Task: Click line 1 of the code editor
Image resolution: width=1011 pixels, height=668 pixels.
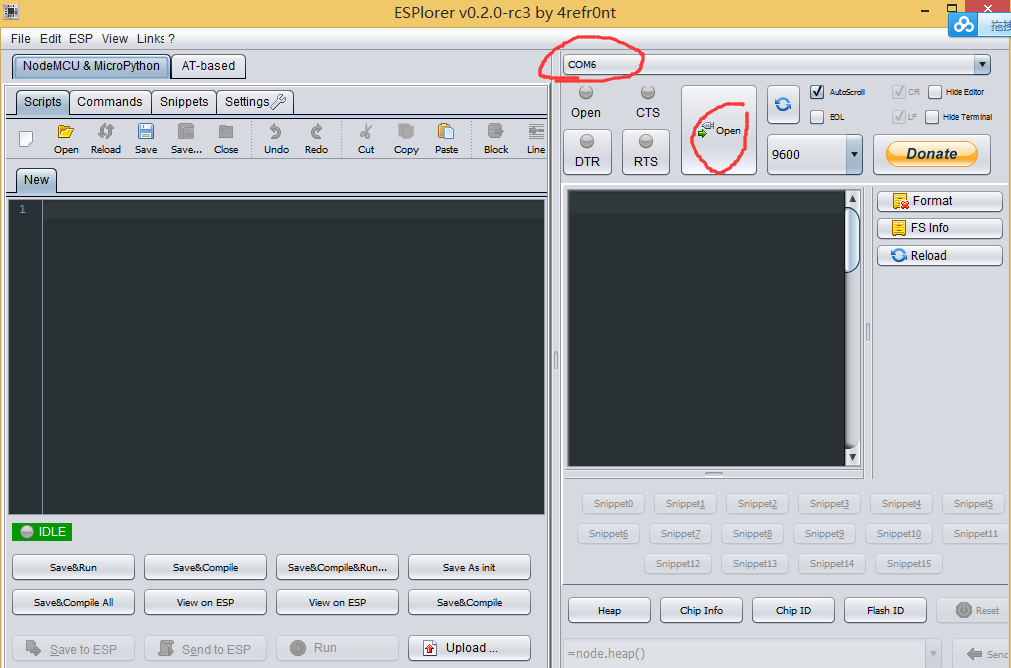Action: 293,209
